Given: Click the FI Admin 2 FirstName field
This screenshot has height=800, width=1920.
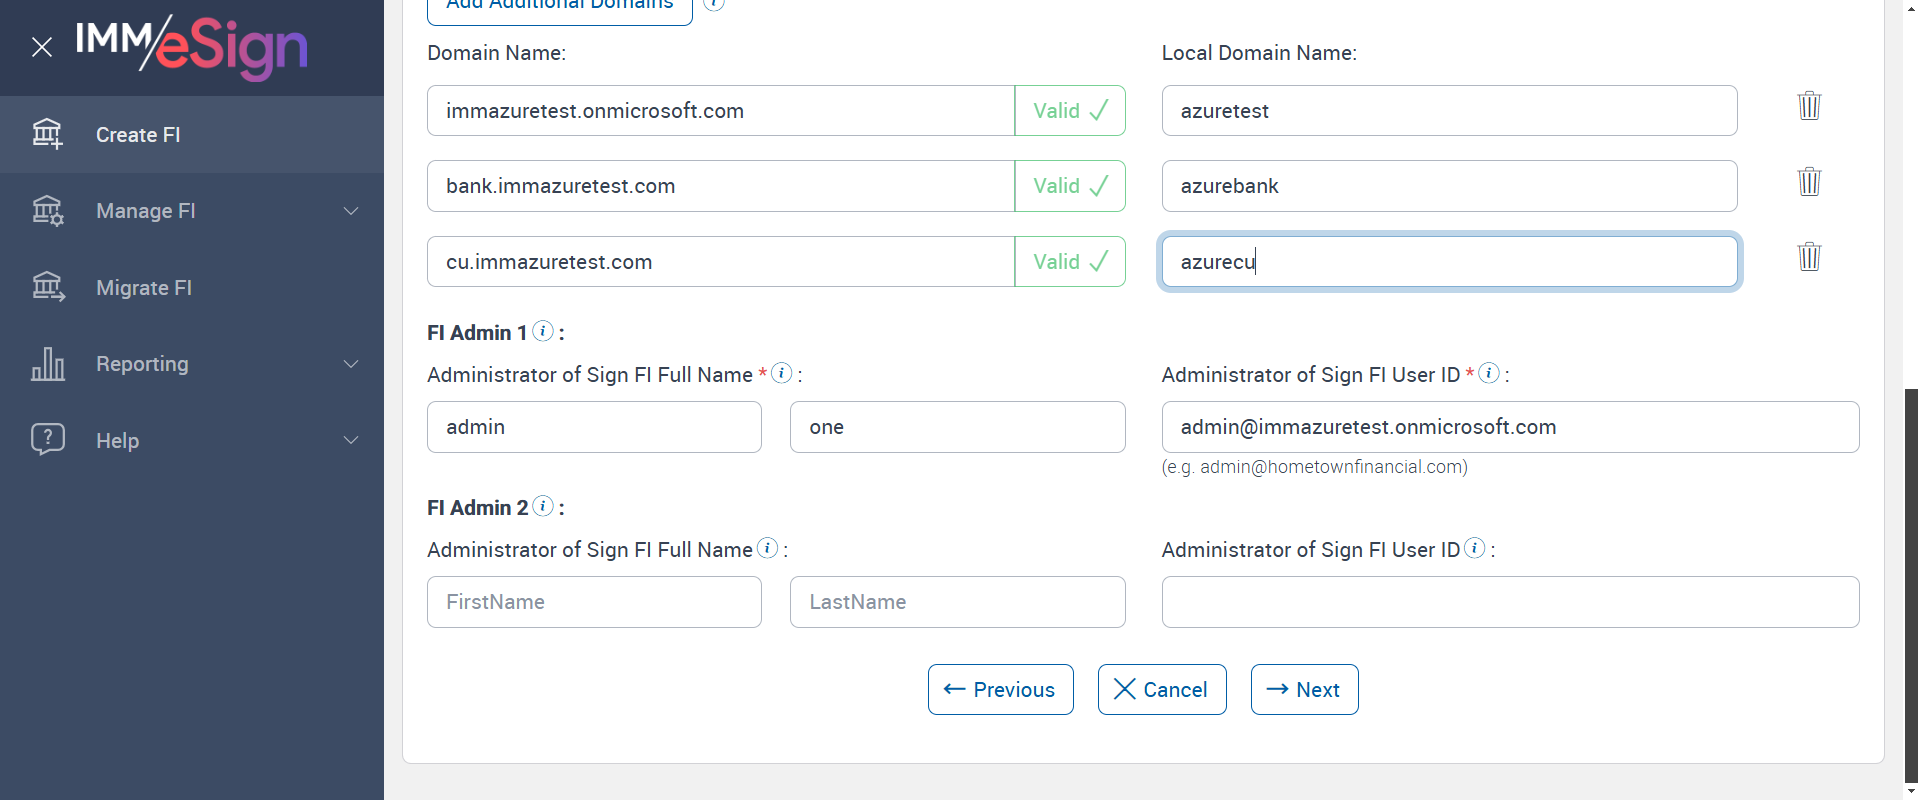Looking at the screenshot, I should pos(594,602).
